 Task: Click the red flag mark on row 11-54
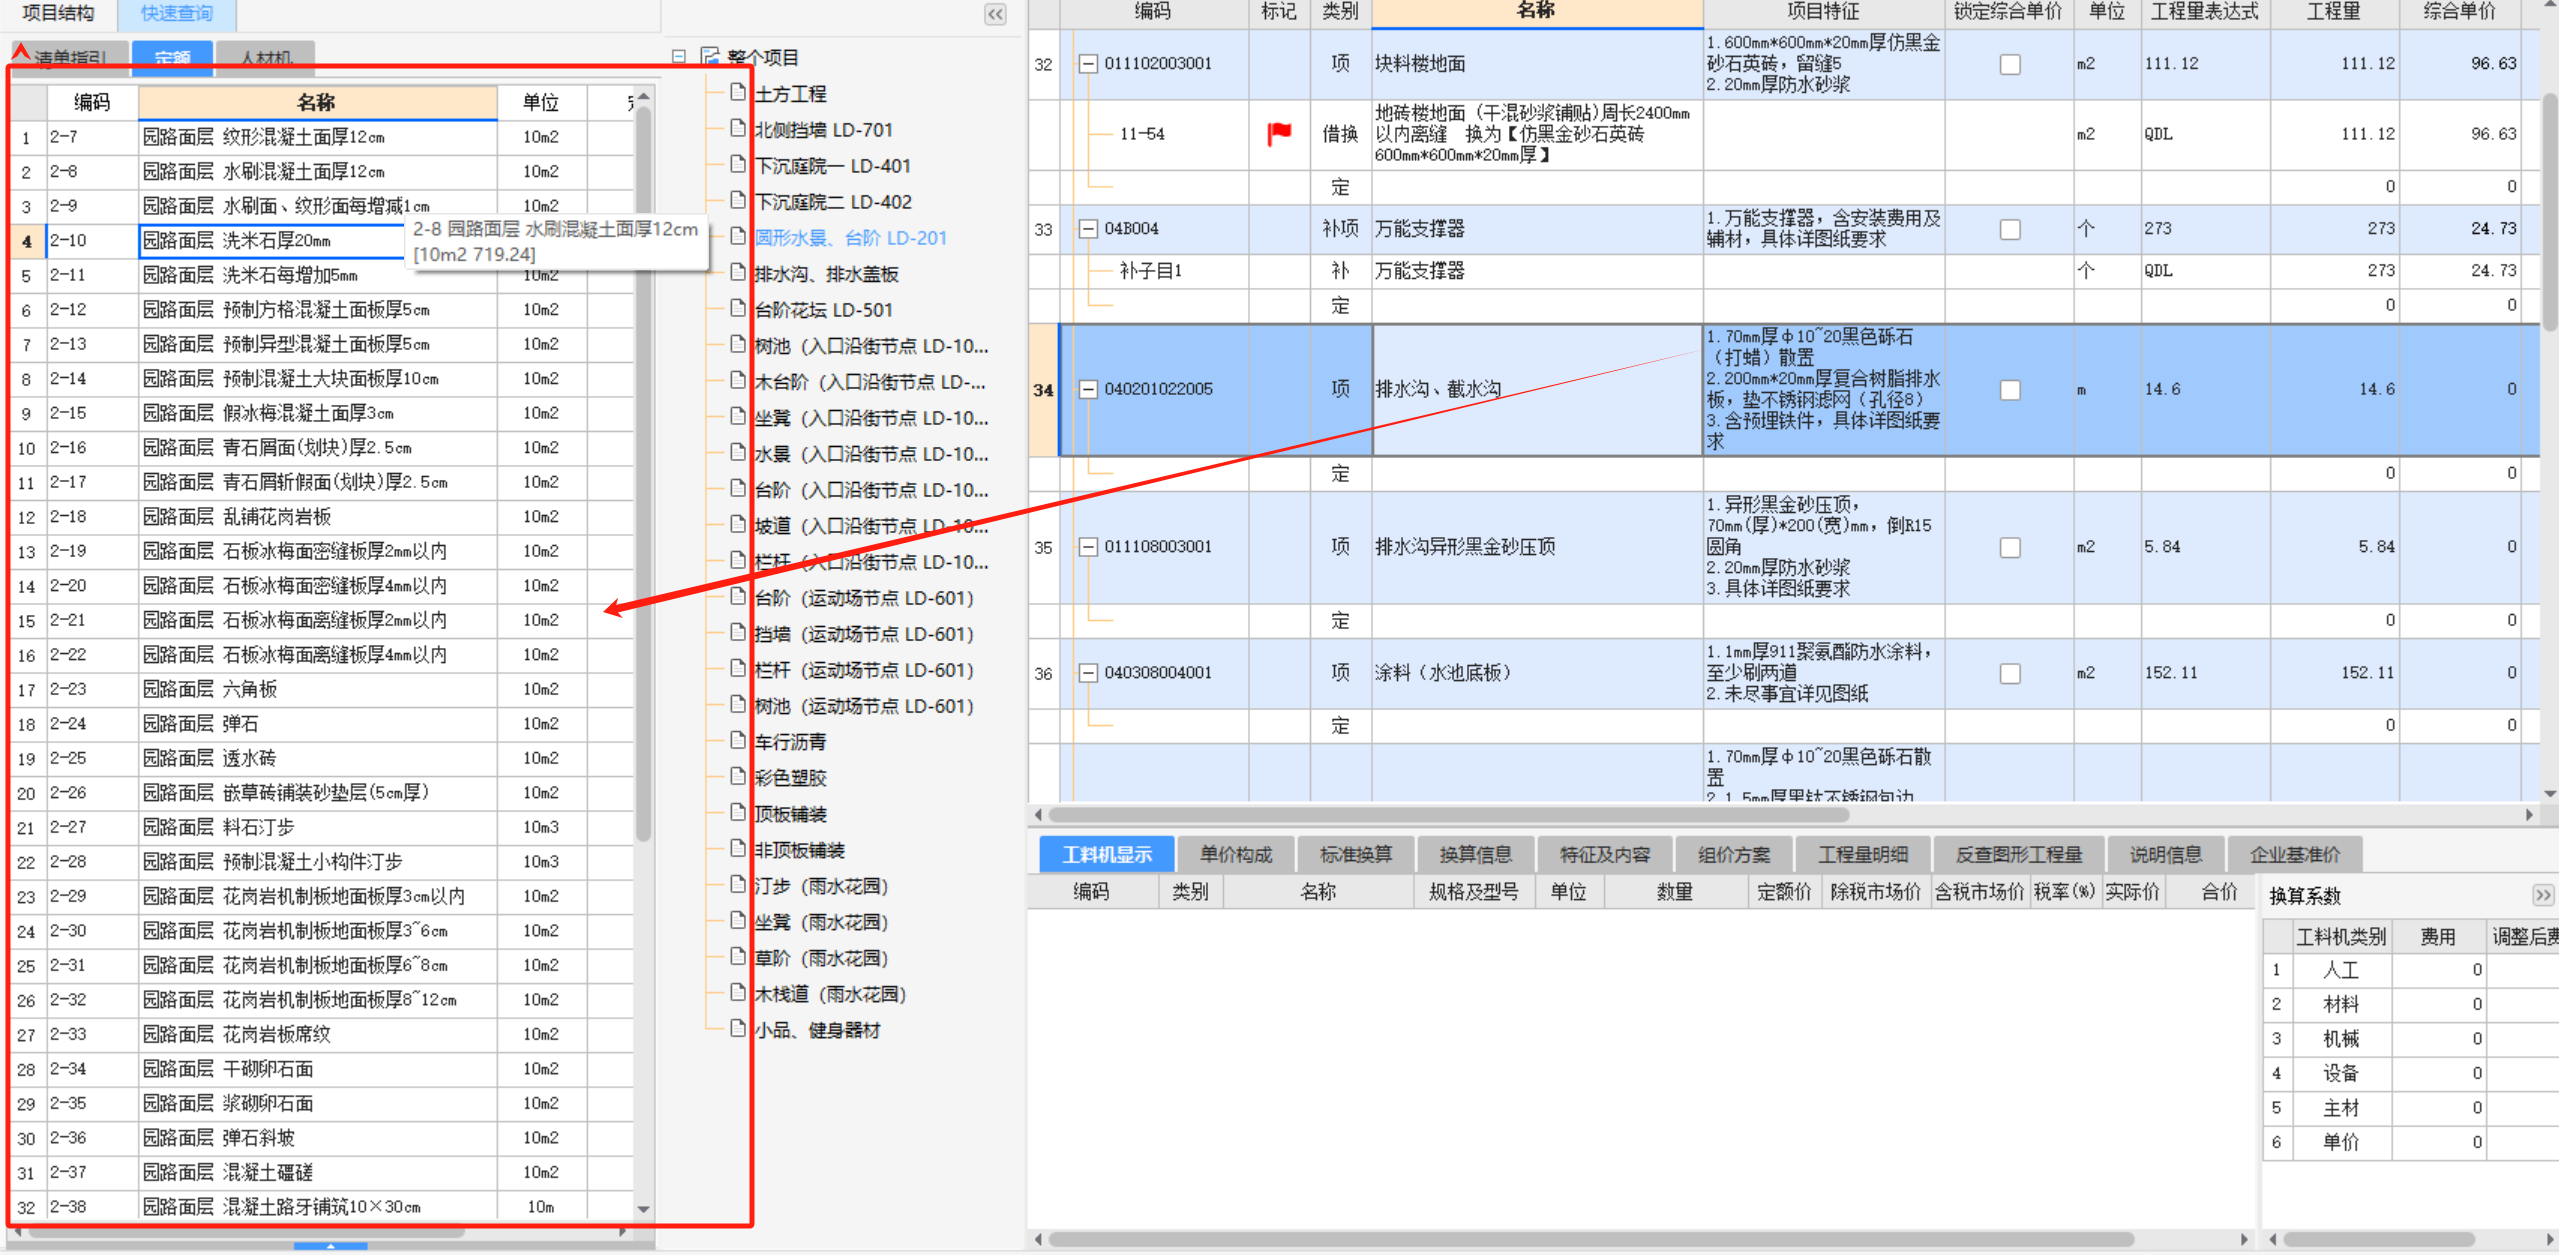point(1279,133)
